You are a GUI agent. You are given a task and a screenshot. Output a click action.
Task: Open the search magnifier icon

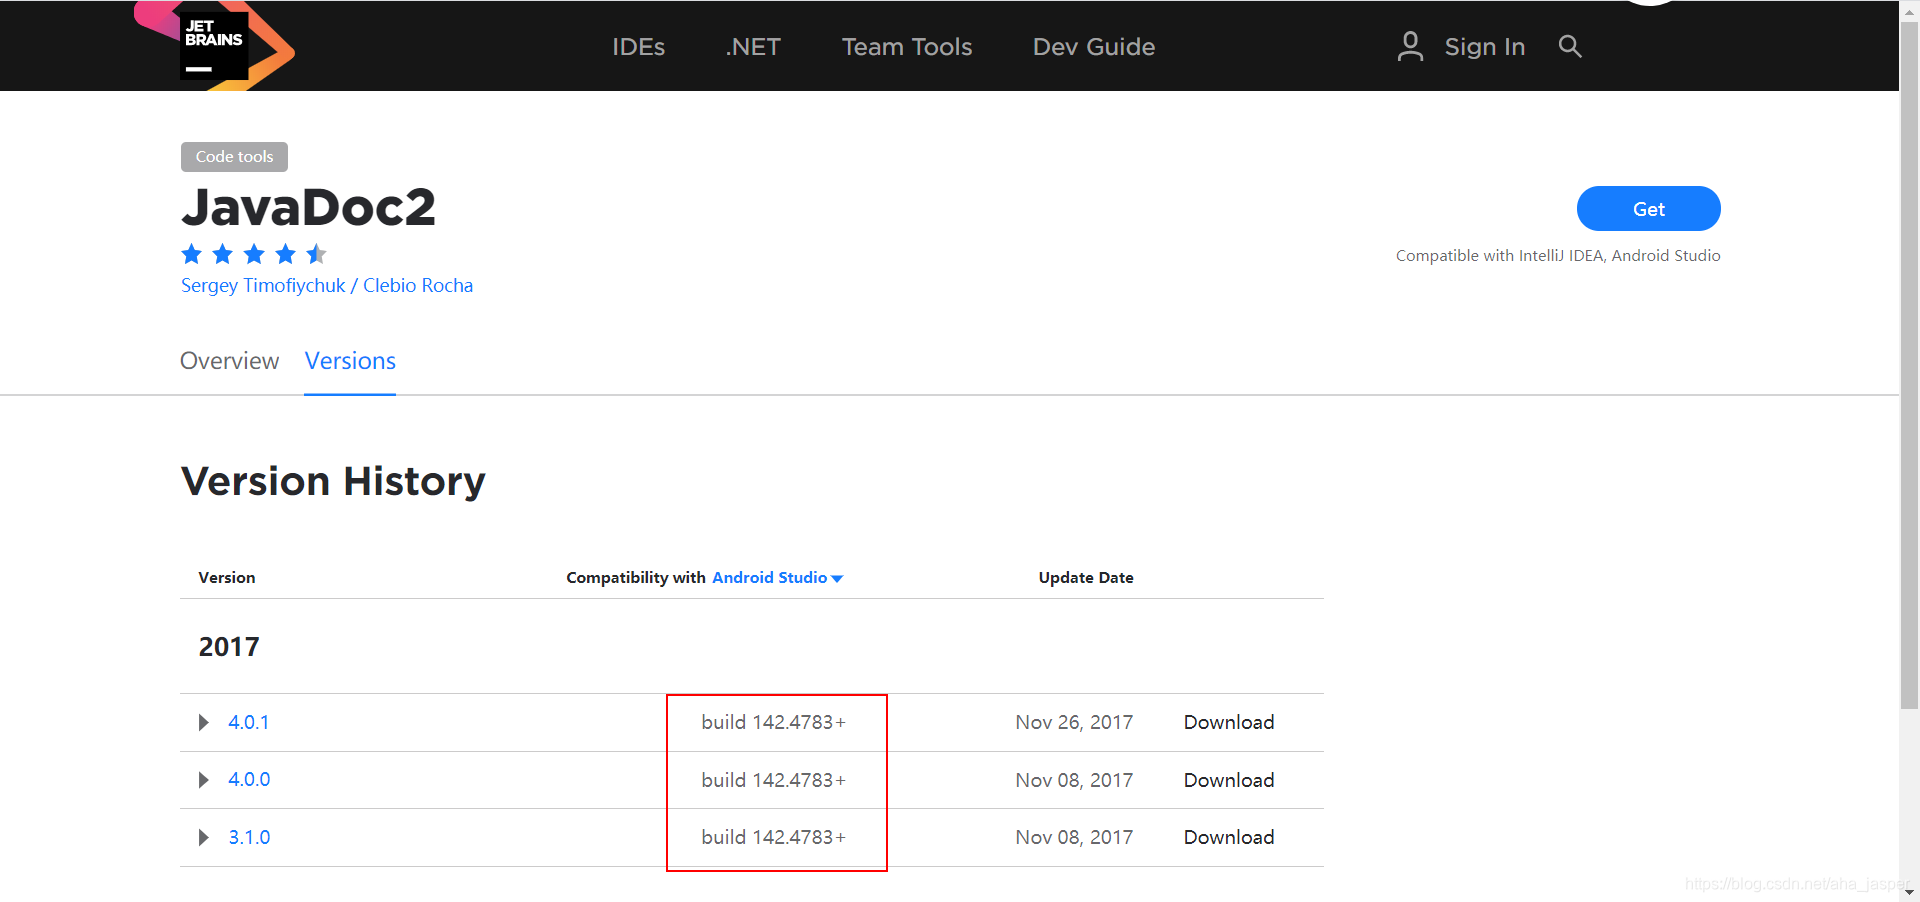1570,46
